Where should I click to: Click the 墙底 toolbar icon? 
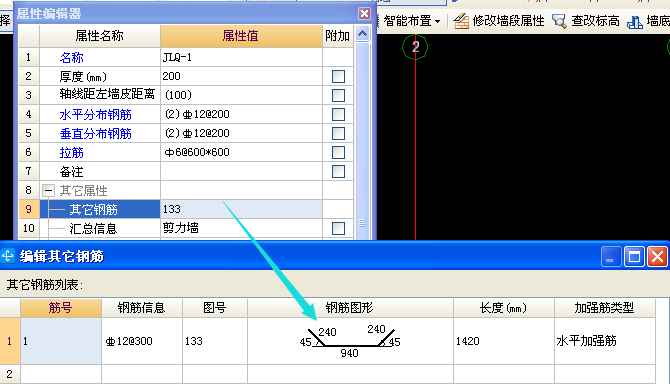point(635,21)
